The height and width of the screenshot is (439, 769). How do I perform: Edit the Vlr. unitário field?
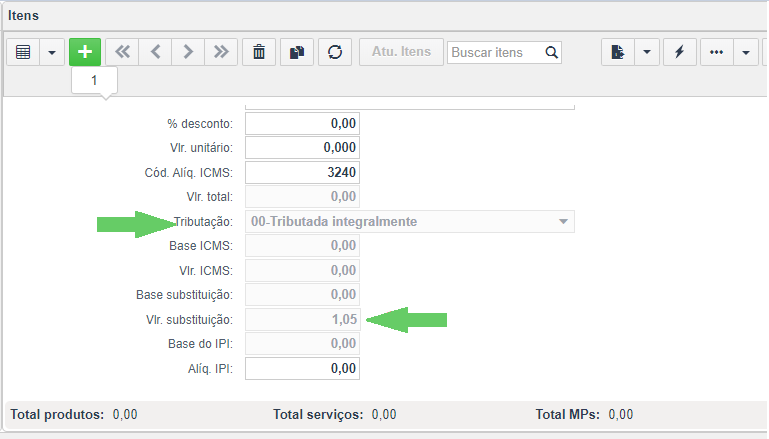pos(303,148)
